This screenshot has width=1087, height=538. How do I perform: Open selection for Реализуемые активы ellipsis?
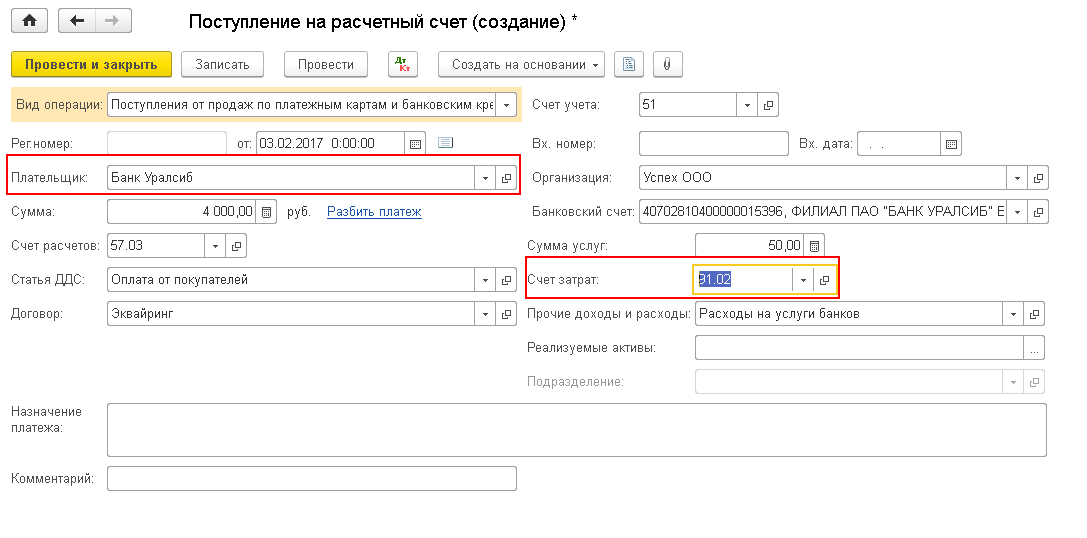pyautogui.click(x=1034, y=348)
